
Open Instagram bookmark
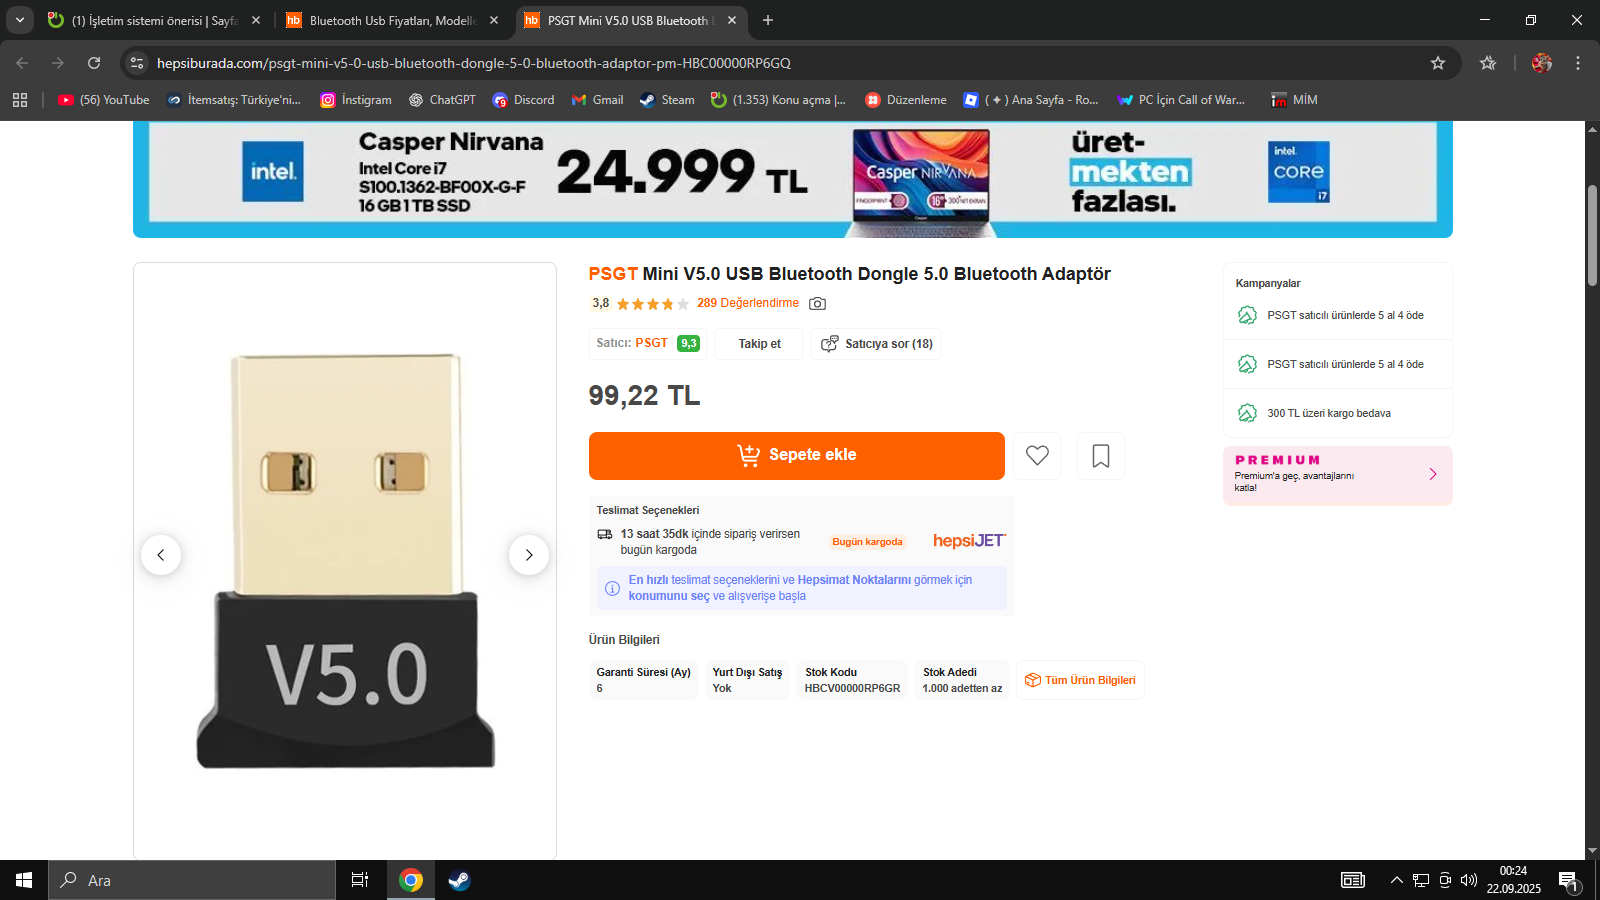tap(356, 100)
